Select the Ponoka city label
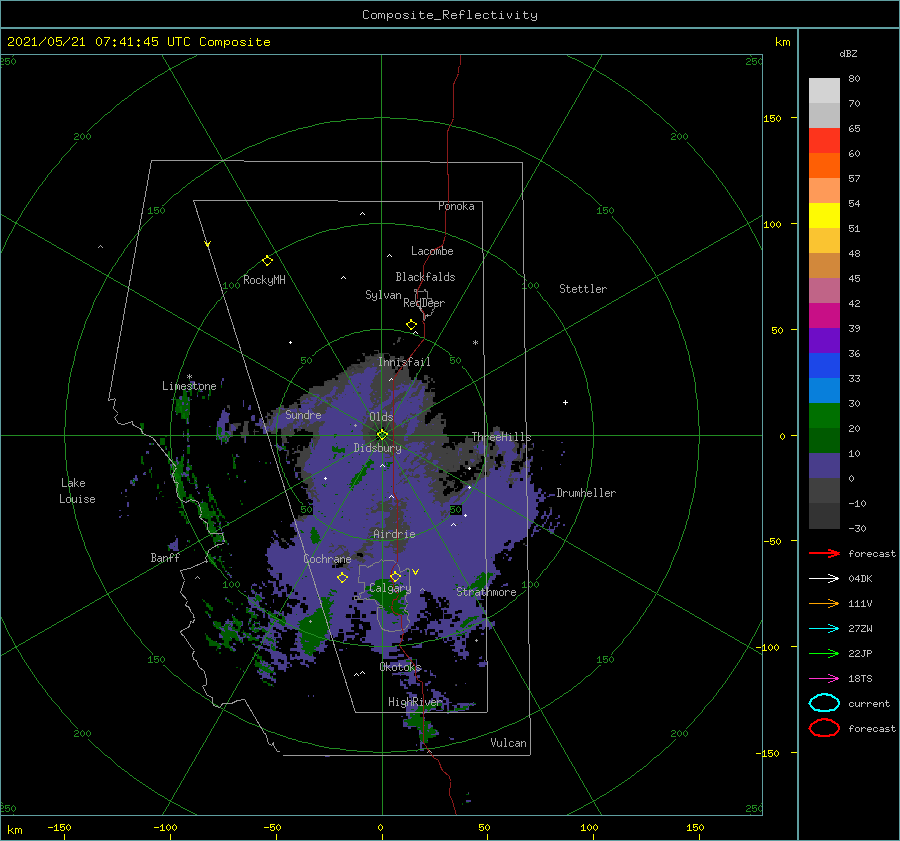Screen dimensions: 900x841 pos(456,206)
